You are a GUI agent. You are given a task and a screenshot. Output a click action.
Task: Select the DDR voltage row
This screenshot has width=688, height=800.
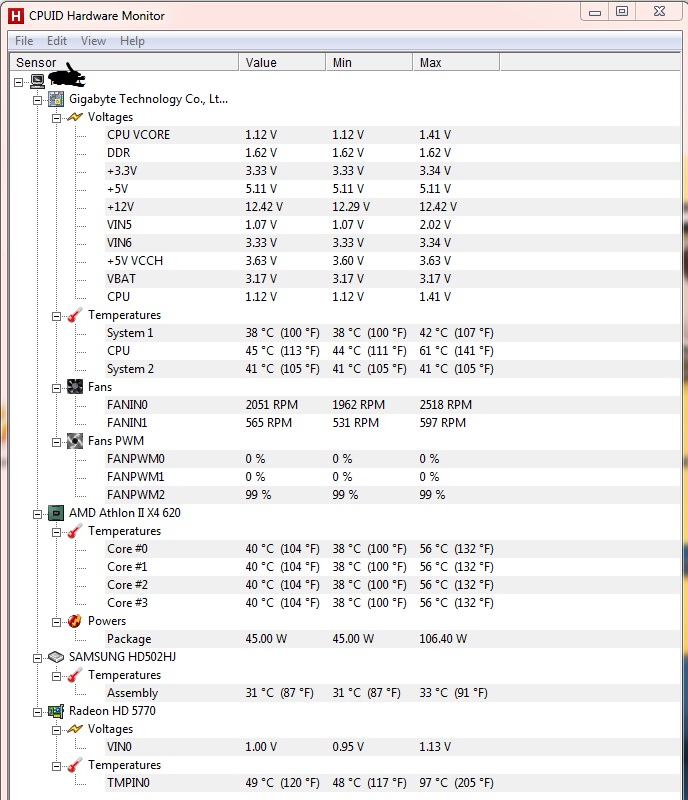click(x=392, y=153)
